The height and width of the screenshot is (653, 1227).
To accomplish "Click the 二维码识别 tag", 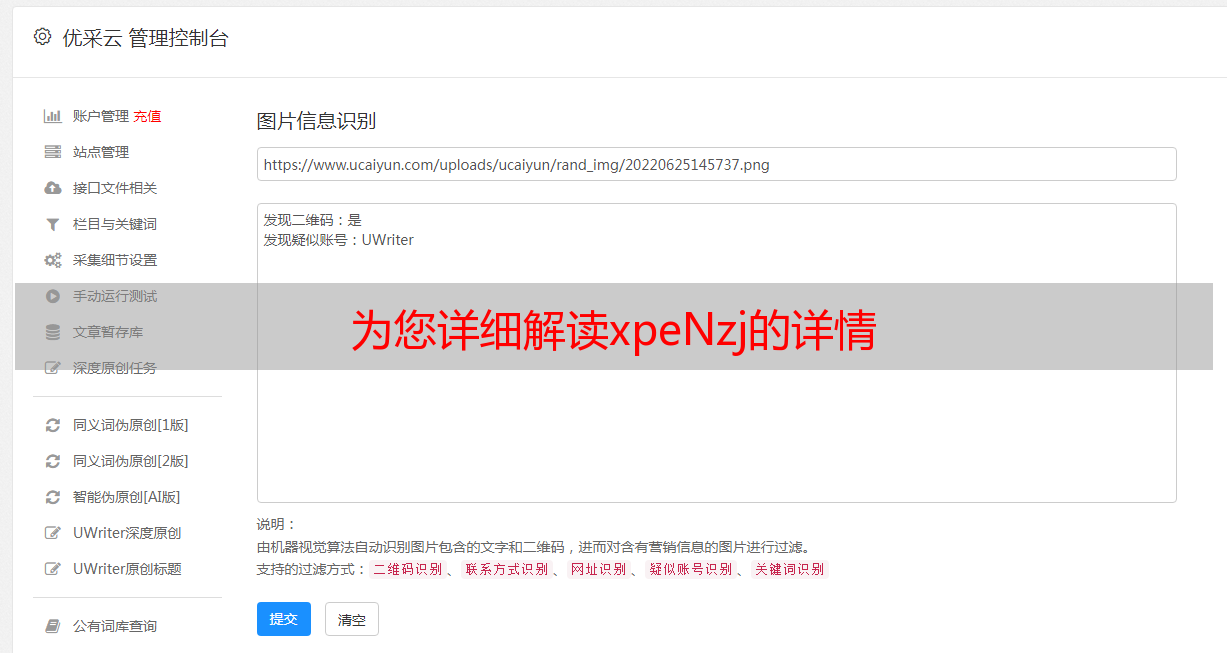I will 407,569.
